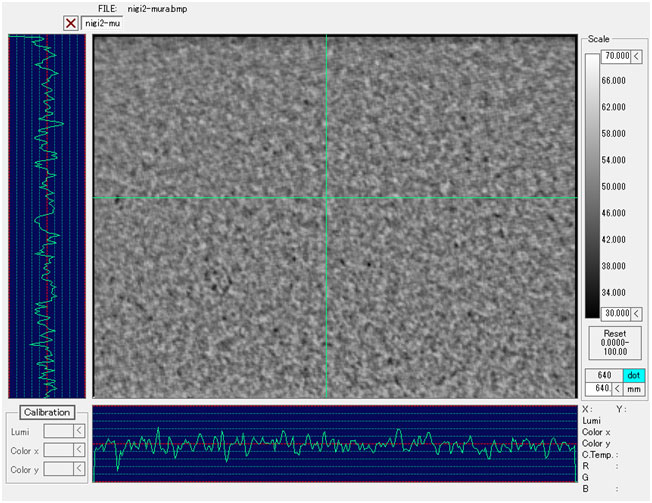Click arrow next to Color x calibration
This screenshot has width=652, height=503.
click(x=80, y=450)
